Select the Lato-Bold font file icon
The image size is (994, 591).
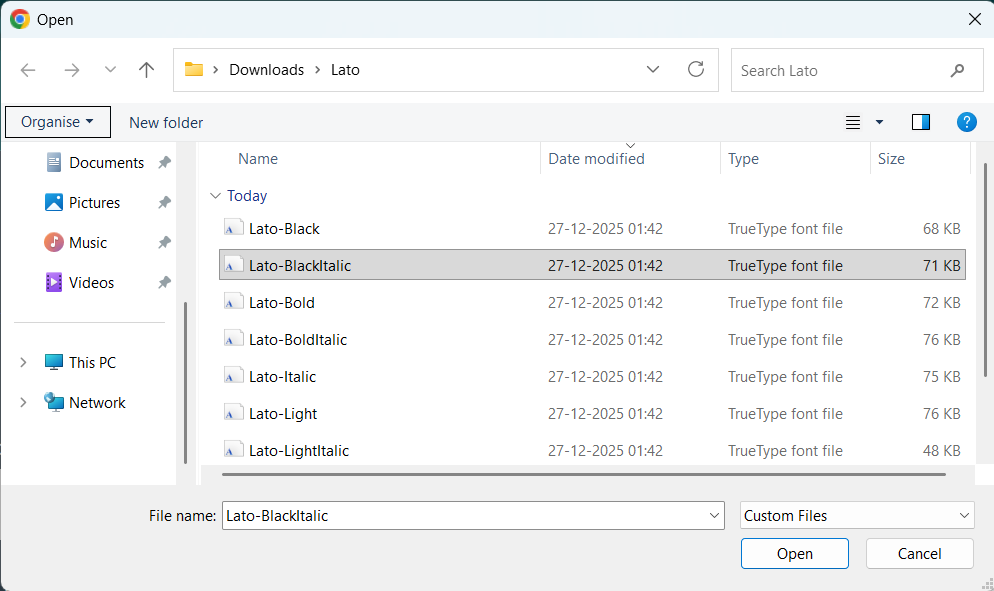pyautogui.click(x=234, y=303)
